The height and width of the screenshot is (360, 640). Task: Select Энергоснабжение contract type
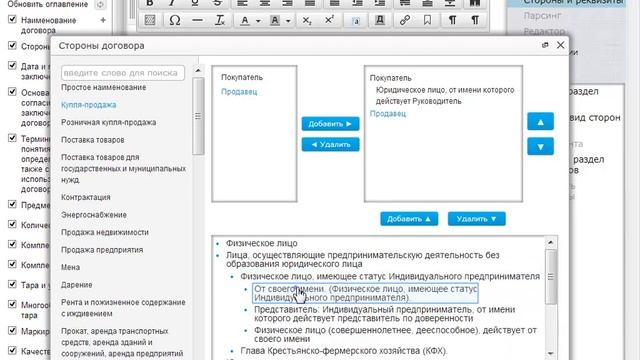94,215
